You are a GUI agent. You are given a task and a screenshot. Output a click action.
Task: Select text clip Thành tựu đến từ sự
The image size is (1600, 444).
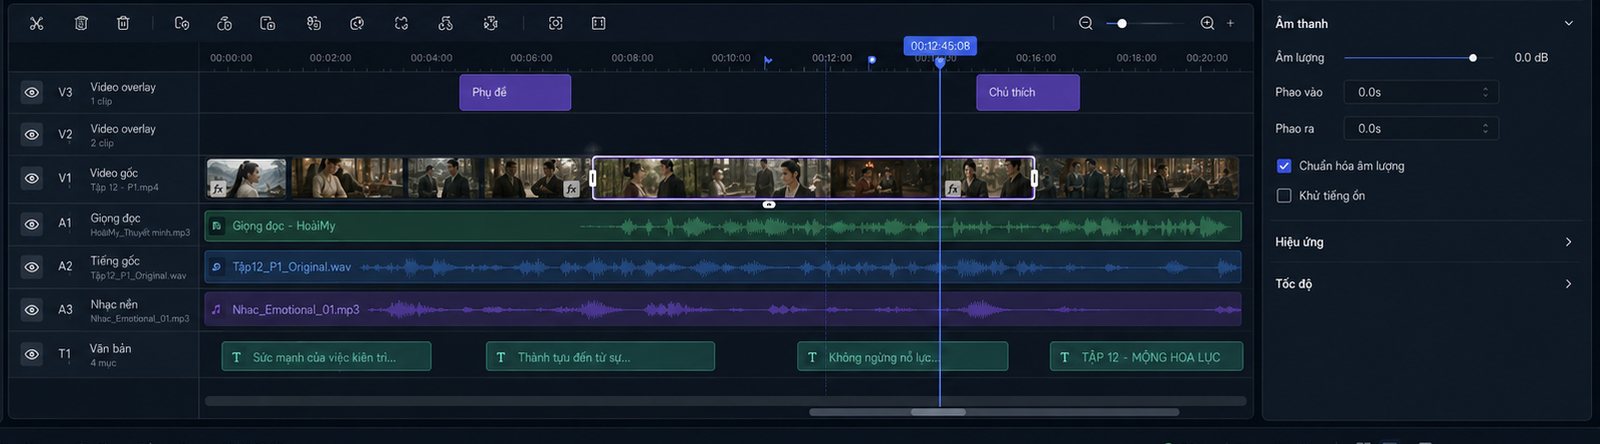pos(600,357)
